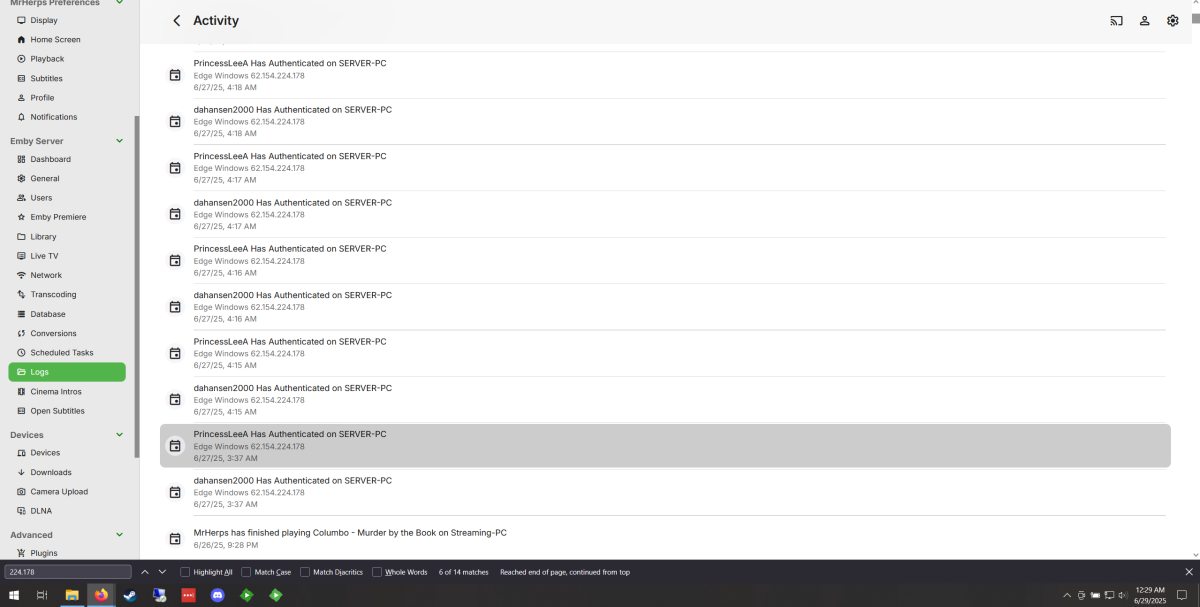This screenshot has height=607, width=1200.
Task: Open the cast to device icon
Action: (x=1116, y=20)
